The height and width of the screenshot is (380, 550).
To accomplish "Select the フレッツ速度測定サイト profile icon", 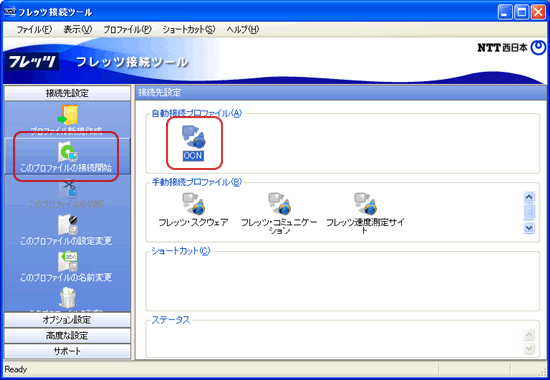I will tap(365, 204).
